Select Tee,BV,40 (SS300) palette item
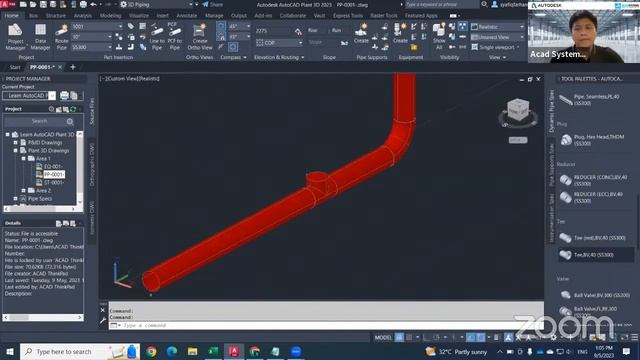Image resolution: width=640 pixels, height=360 pixels. (x=595, y=255)
